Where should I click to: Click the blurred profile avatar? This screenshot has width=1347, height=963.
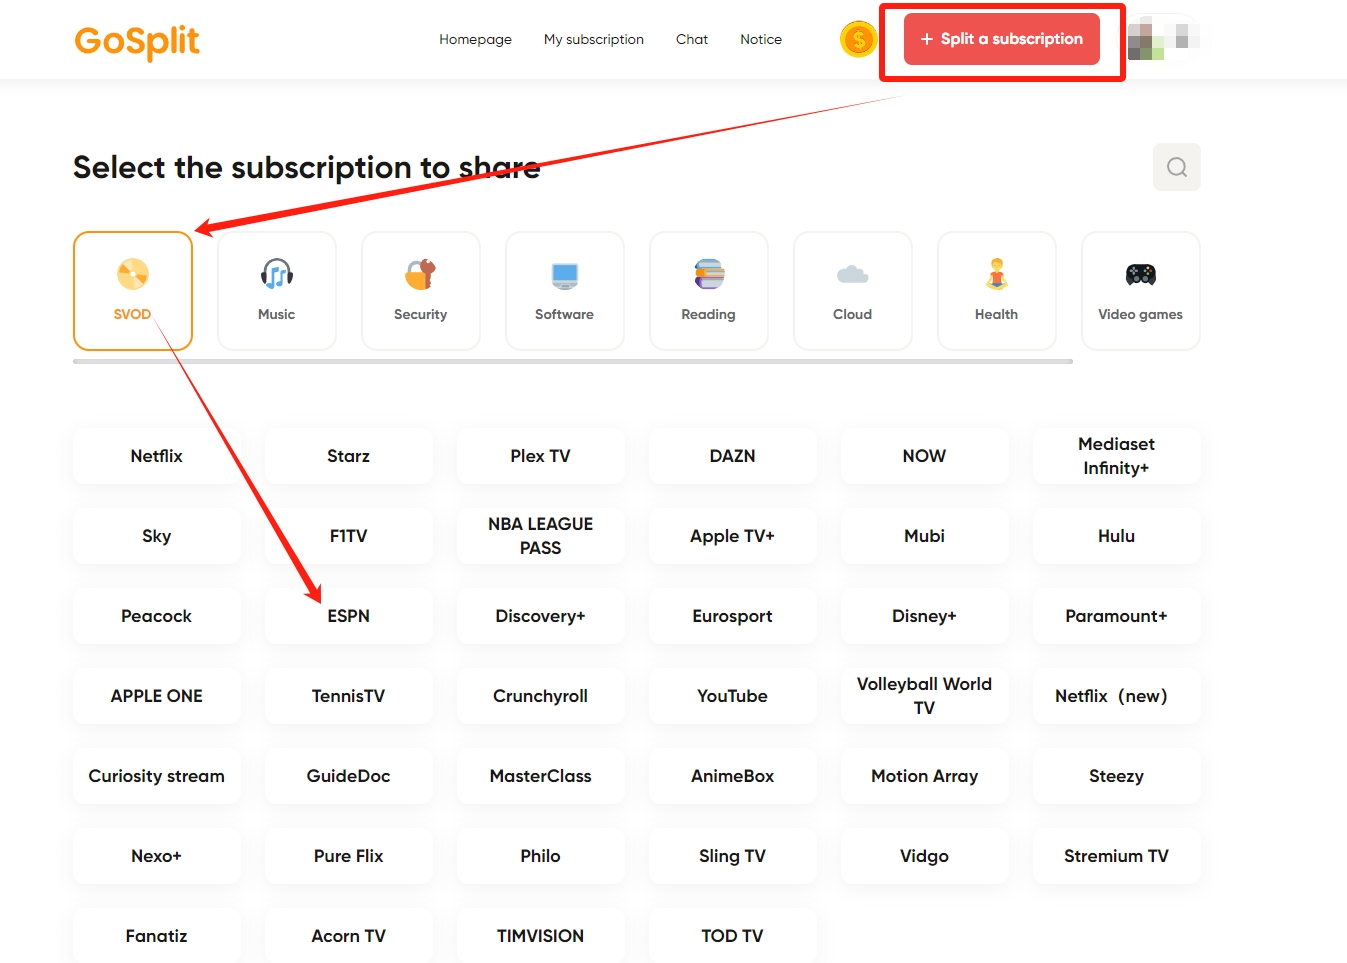pos(1163,39)
